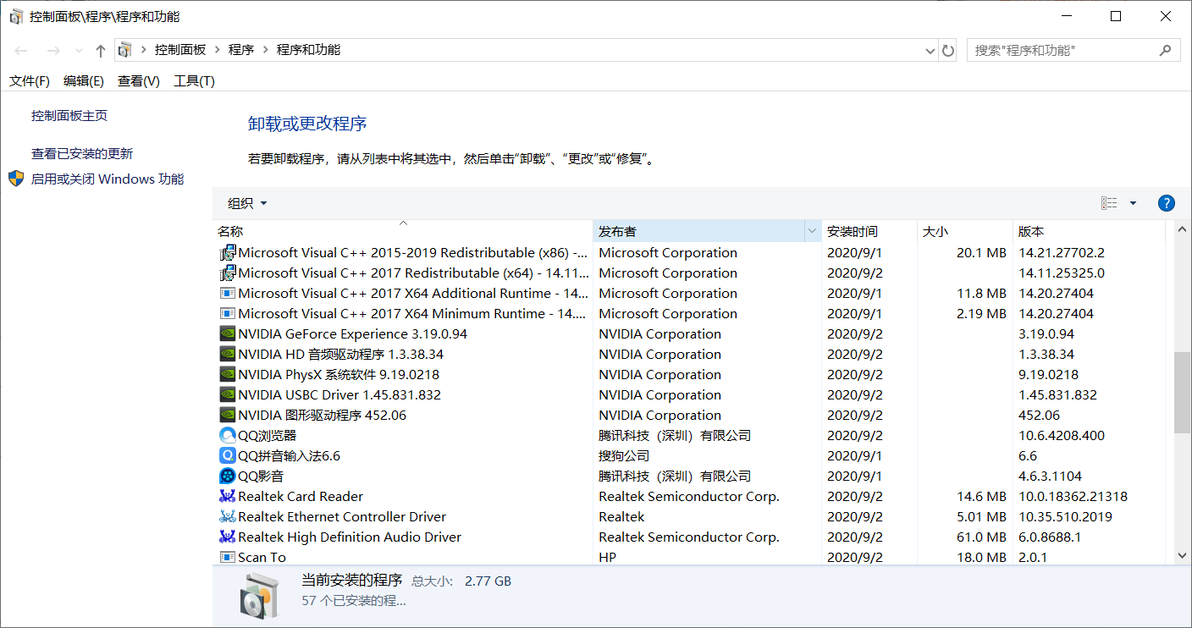Image resolution: width=1192 pixels, height=628 pixels.
Task: Click the QQ浏览器 application icon
Action: (226, 435)
